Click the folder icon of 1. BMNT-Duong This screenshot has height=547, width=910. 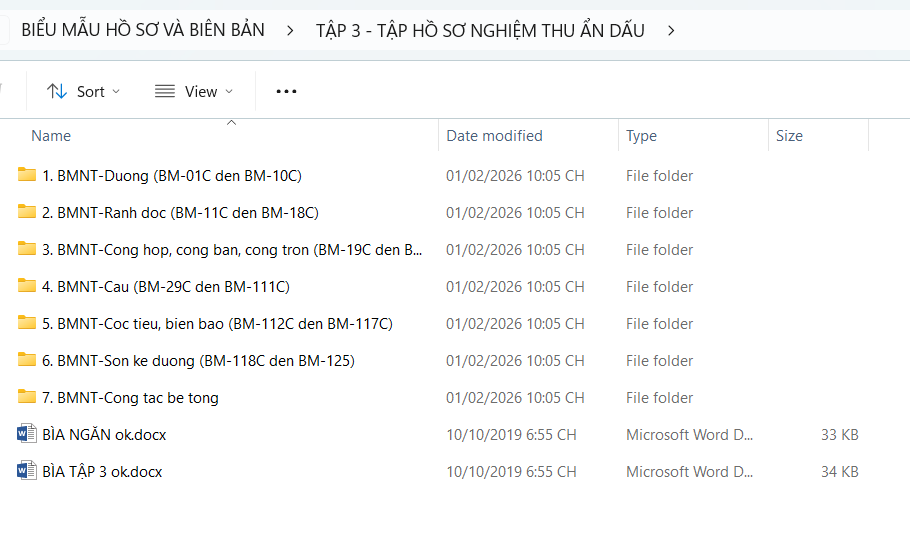pos(27,176)
